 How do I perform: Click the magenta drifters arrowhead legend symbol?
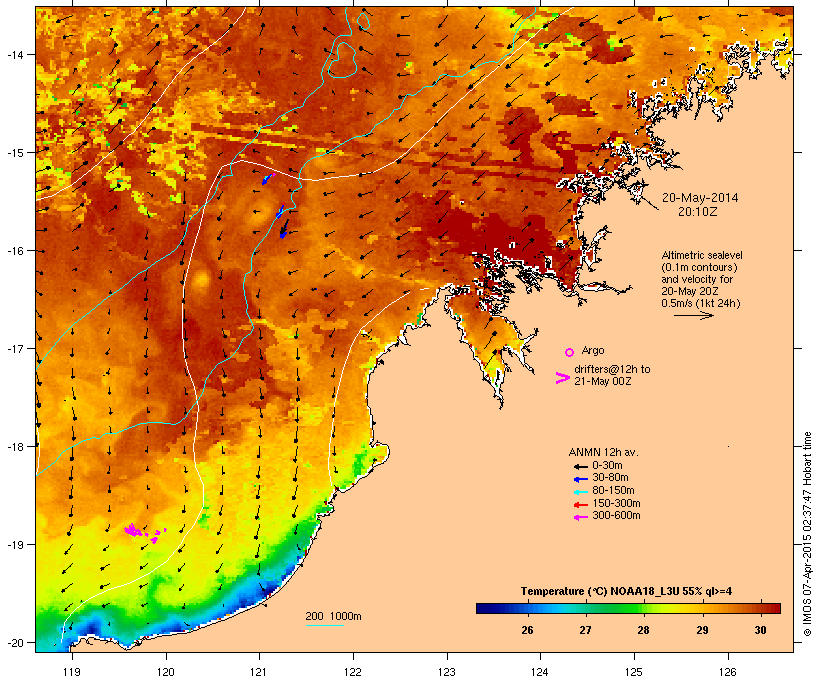coord(563,378)
